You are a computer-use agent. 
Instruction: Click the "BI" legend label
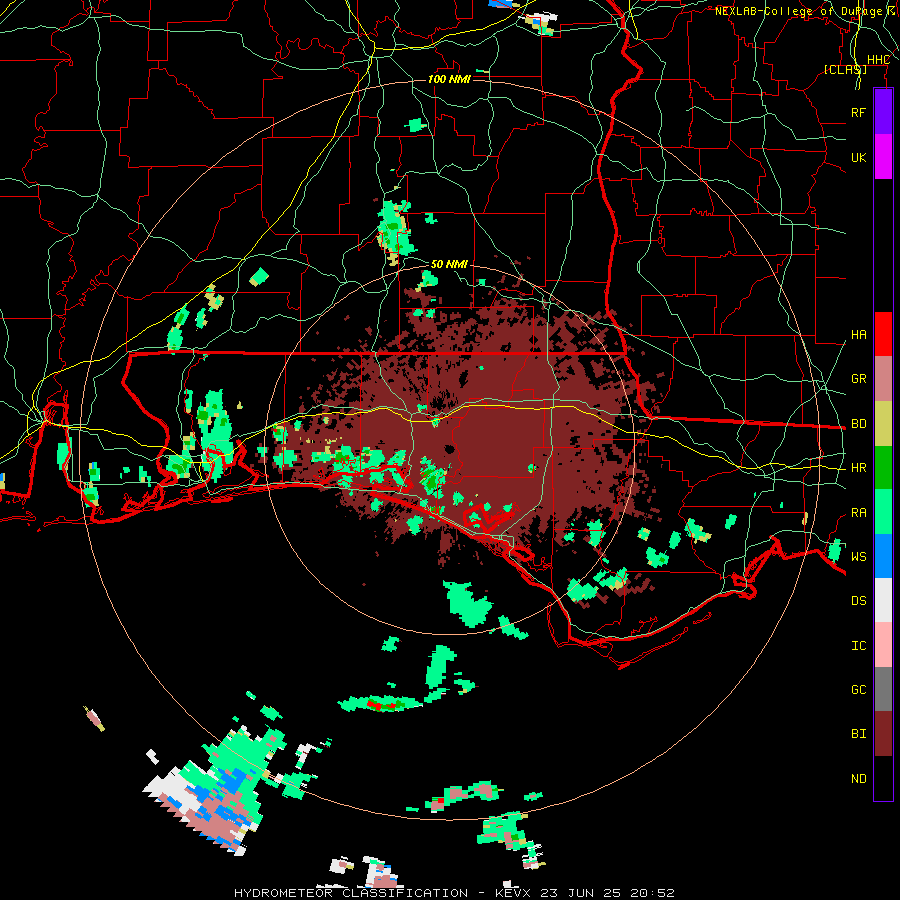(858, 734)
